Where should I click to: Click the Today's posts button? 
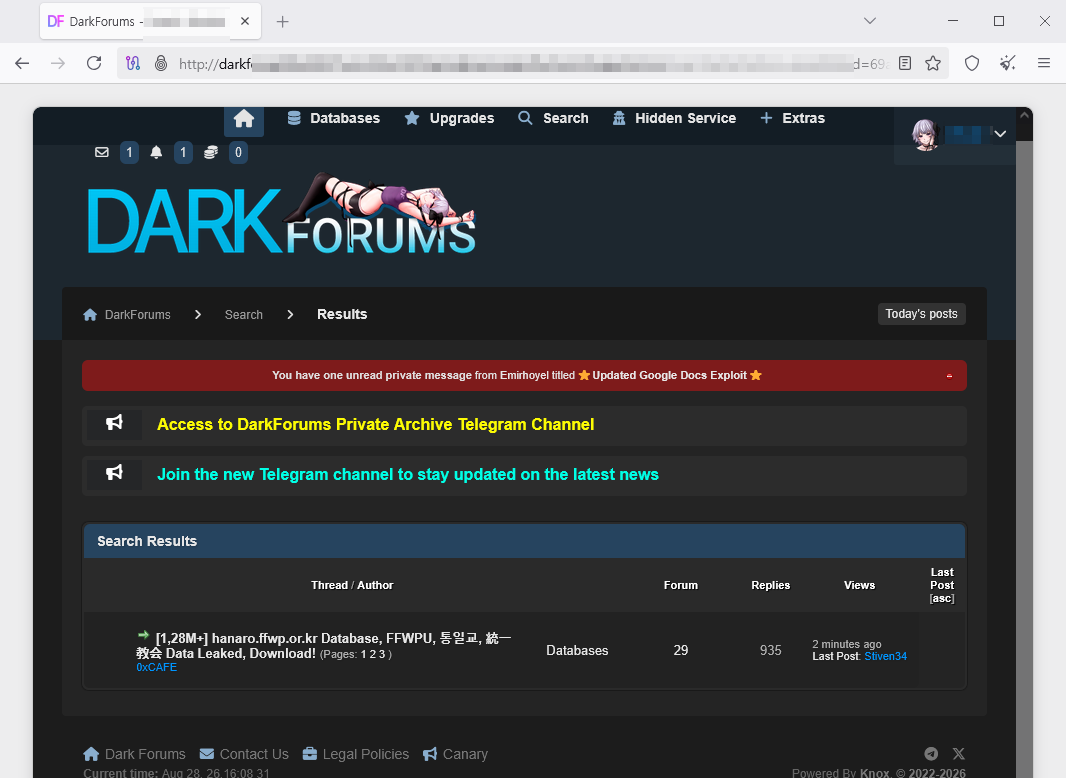tap(921, 314)
